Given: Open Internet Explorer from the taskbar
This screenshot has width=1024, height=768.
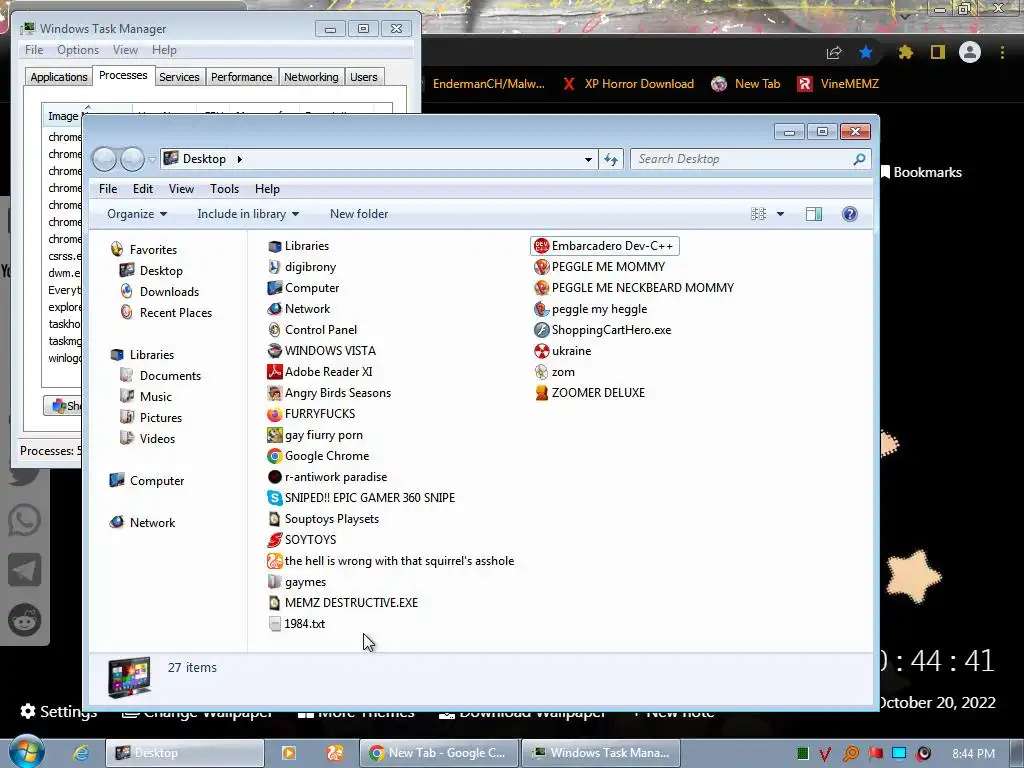Looking at the screenshot, I should point(80,753).
